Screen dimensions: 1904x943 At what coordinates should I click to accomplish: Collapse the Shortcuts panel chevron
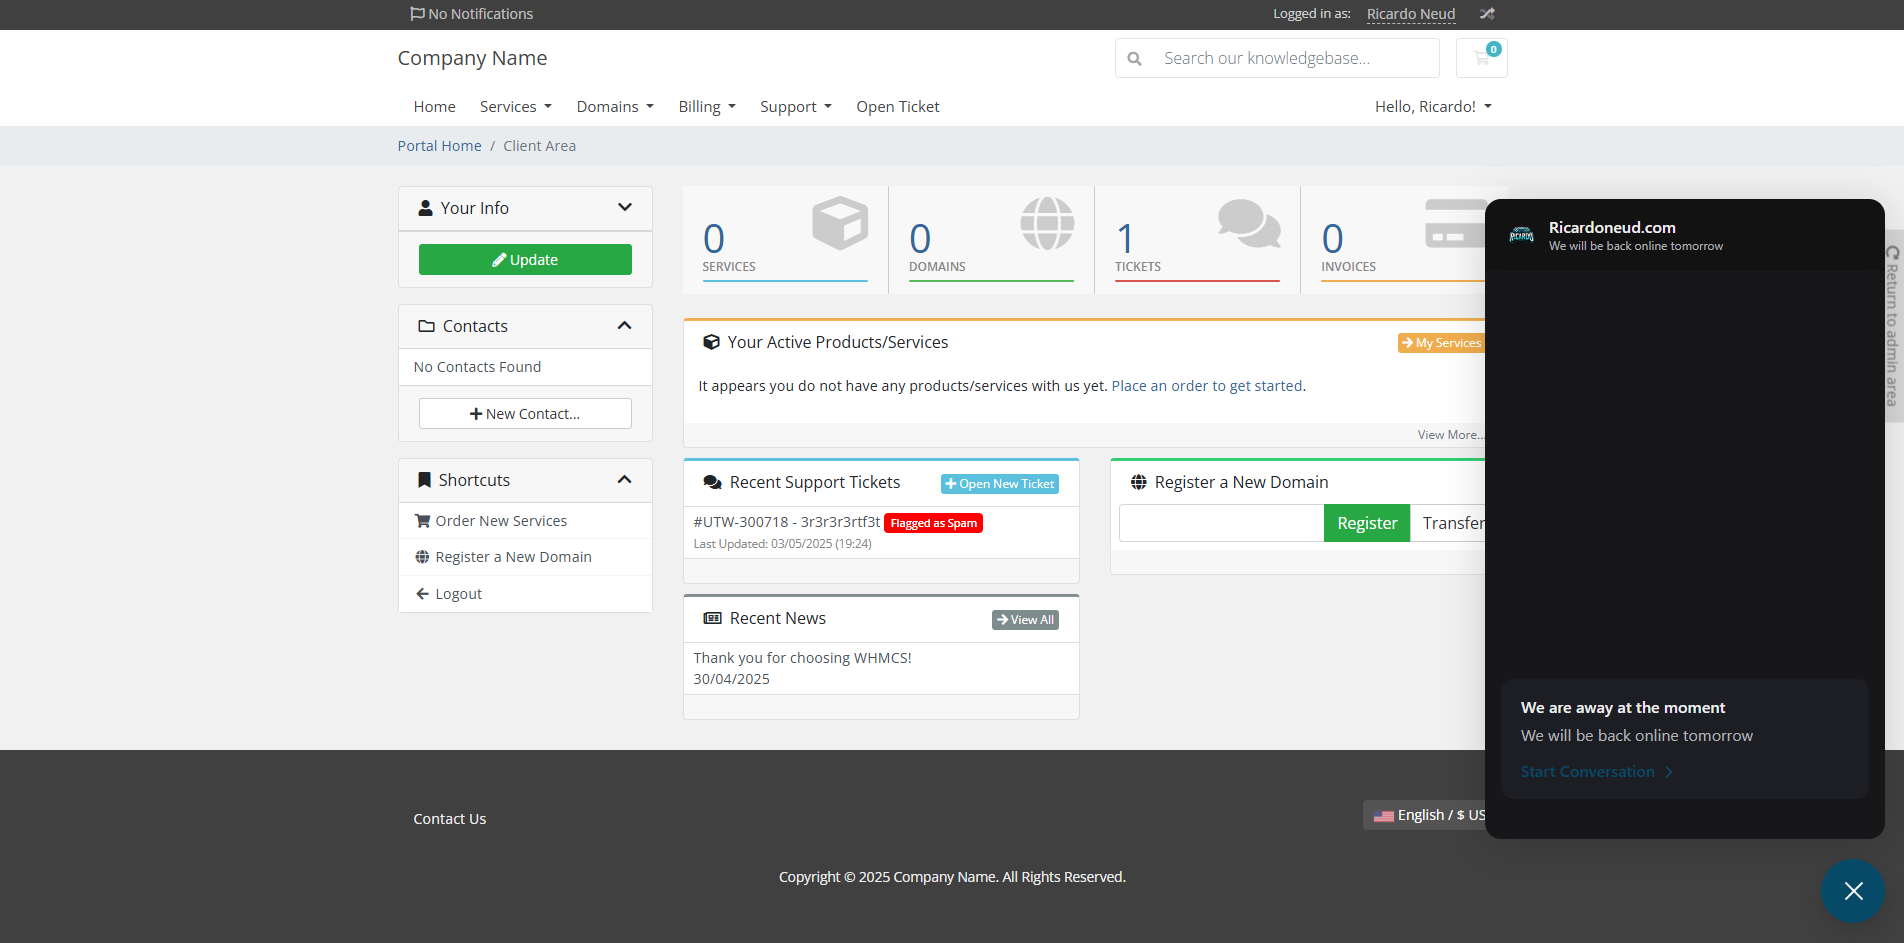(625, 480)
